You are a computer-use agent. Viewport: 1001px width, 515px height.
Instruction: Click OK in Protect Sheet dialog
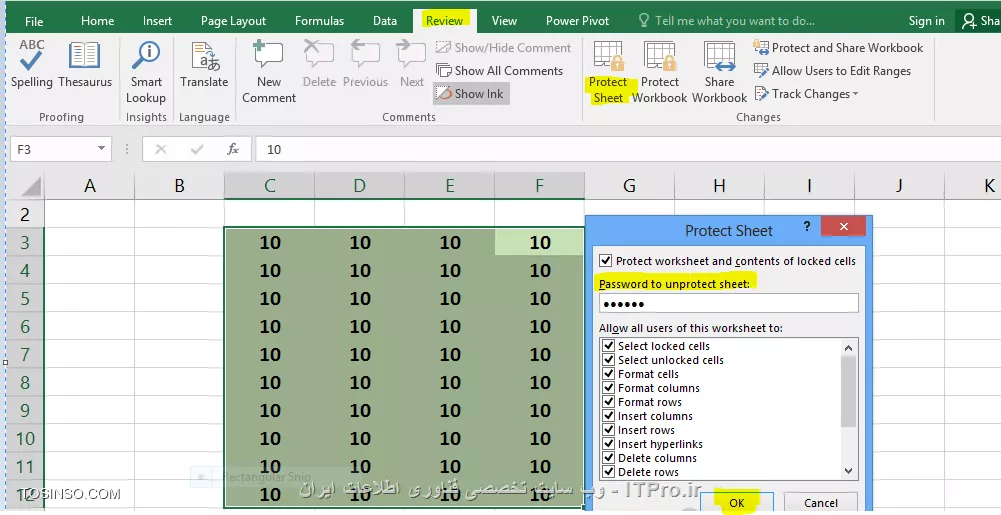point(737,502)
